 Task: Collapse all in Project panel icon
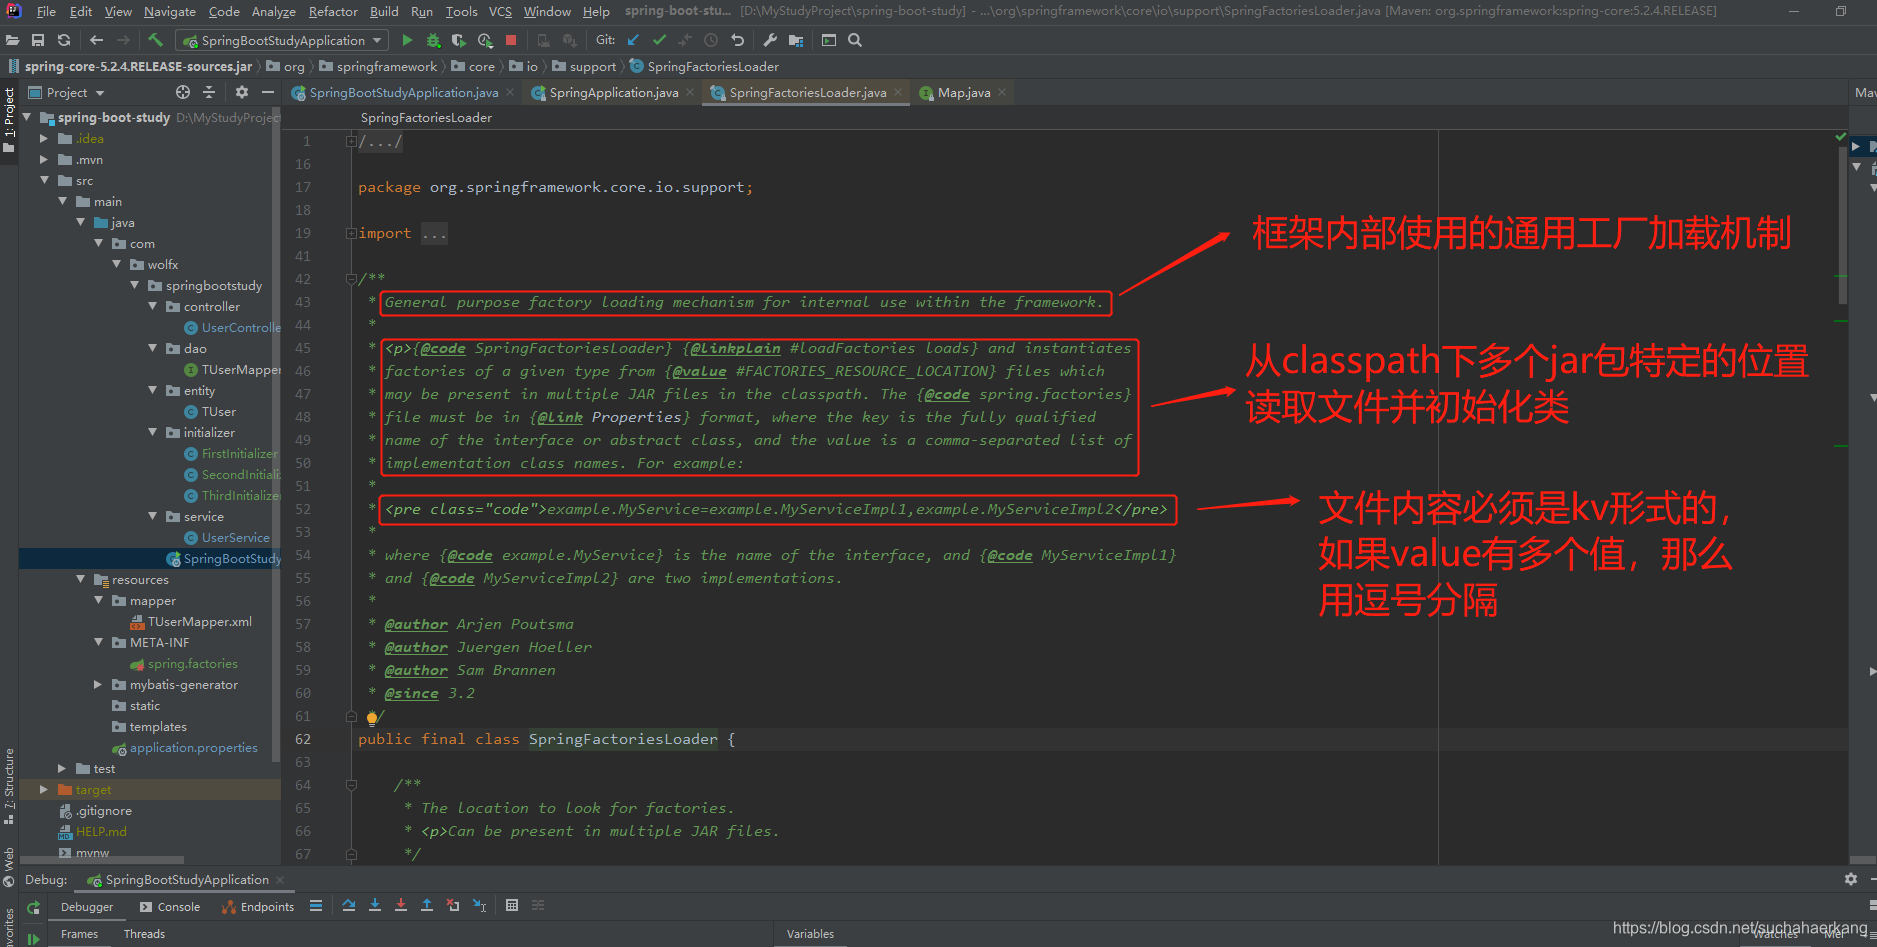point(209,92)
